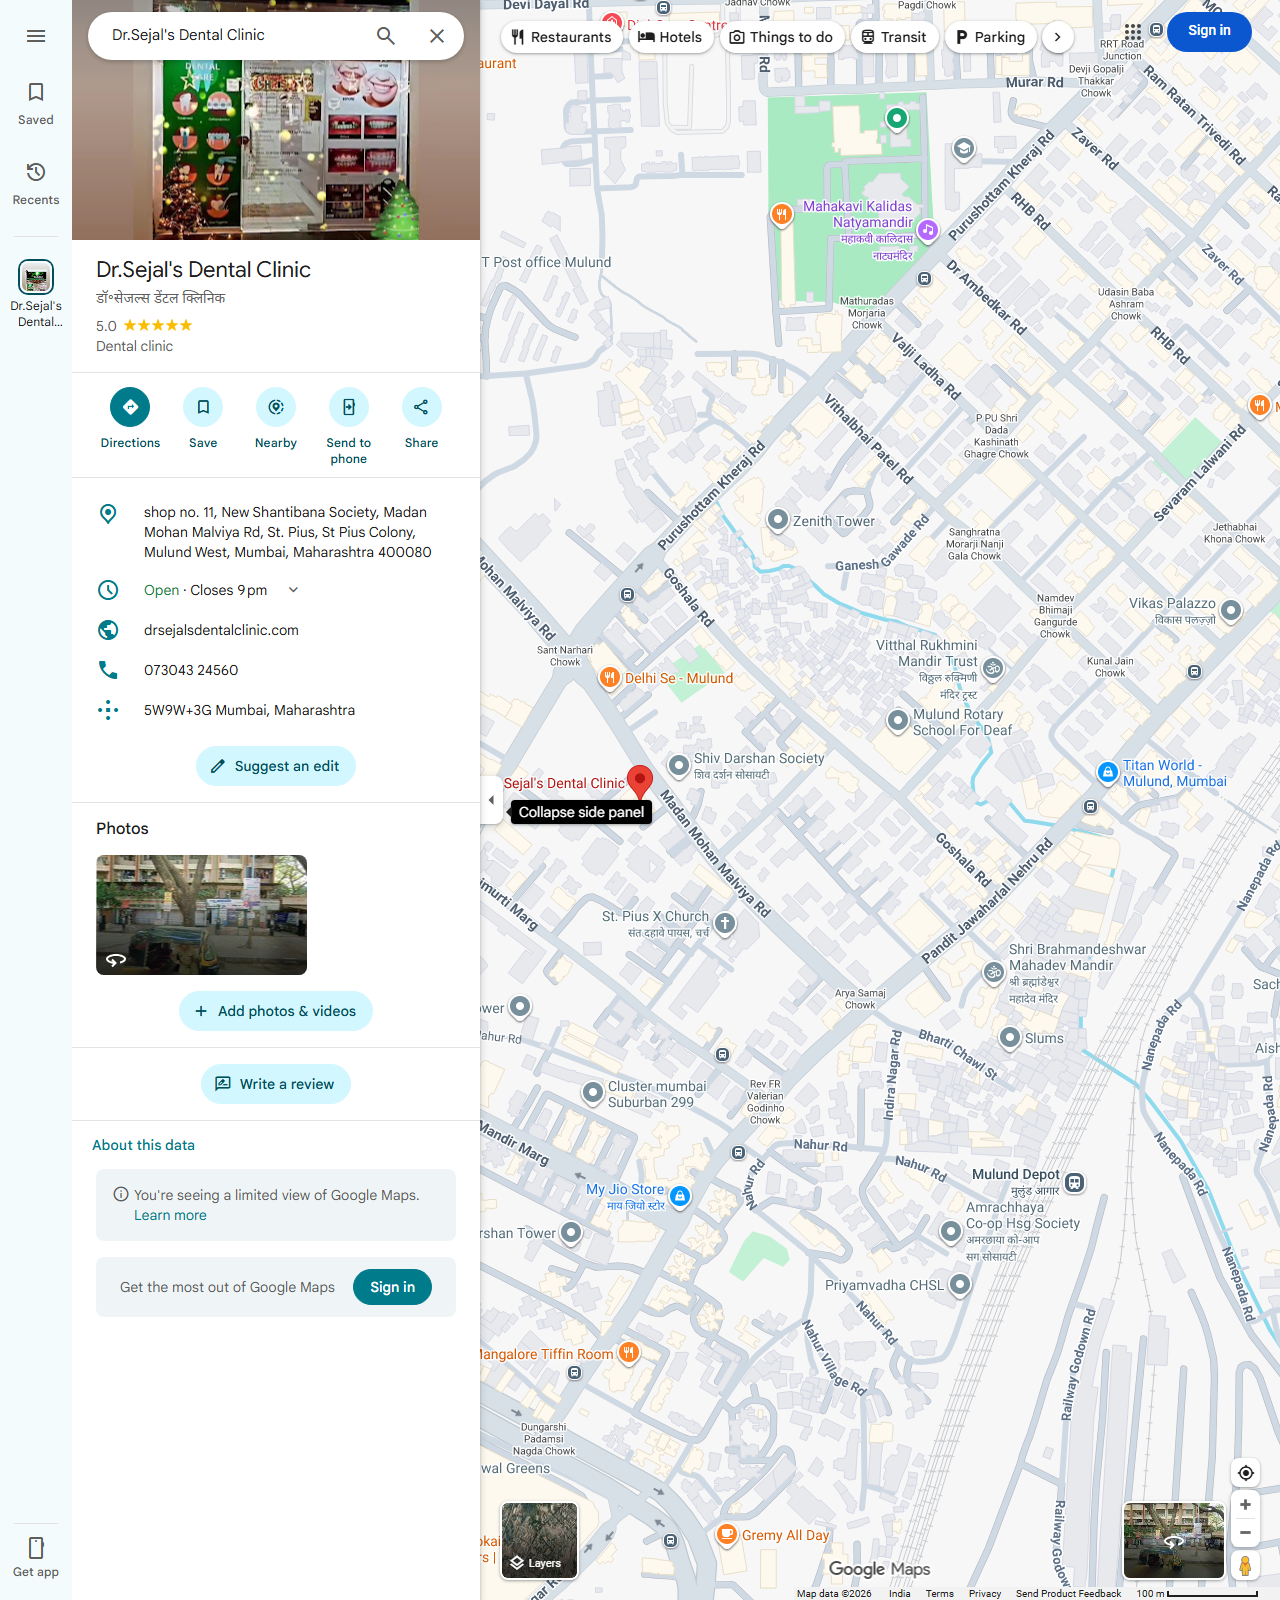This screenshot has width=1280, height=1600.
Task: Filter map by Restaurants chip
Action: [561, 37]
